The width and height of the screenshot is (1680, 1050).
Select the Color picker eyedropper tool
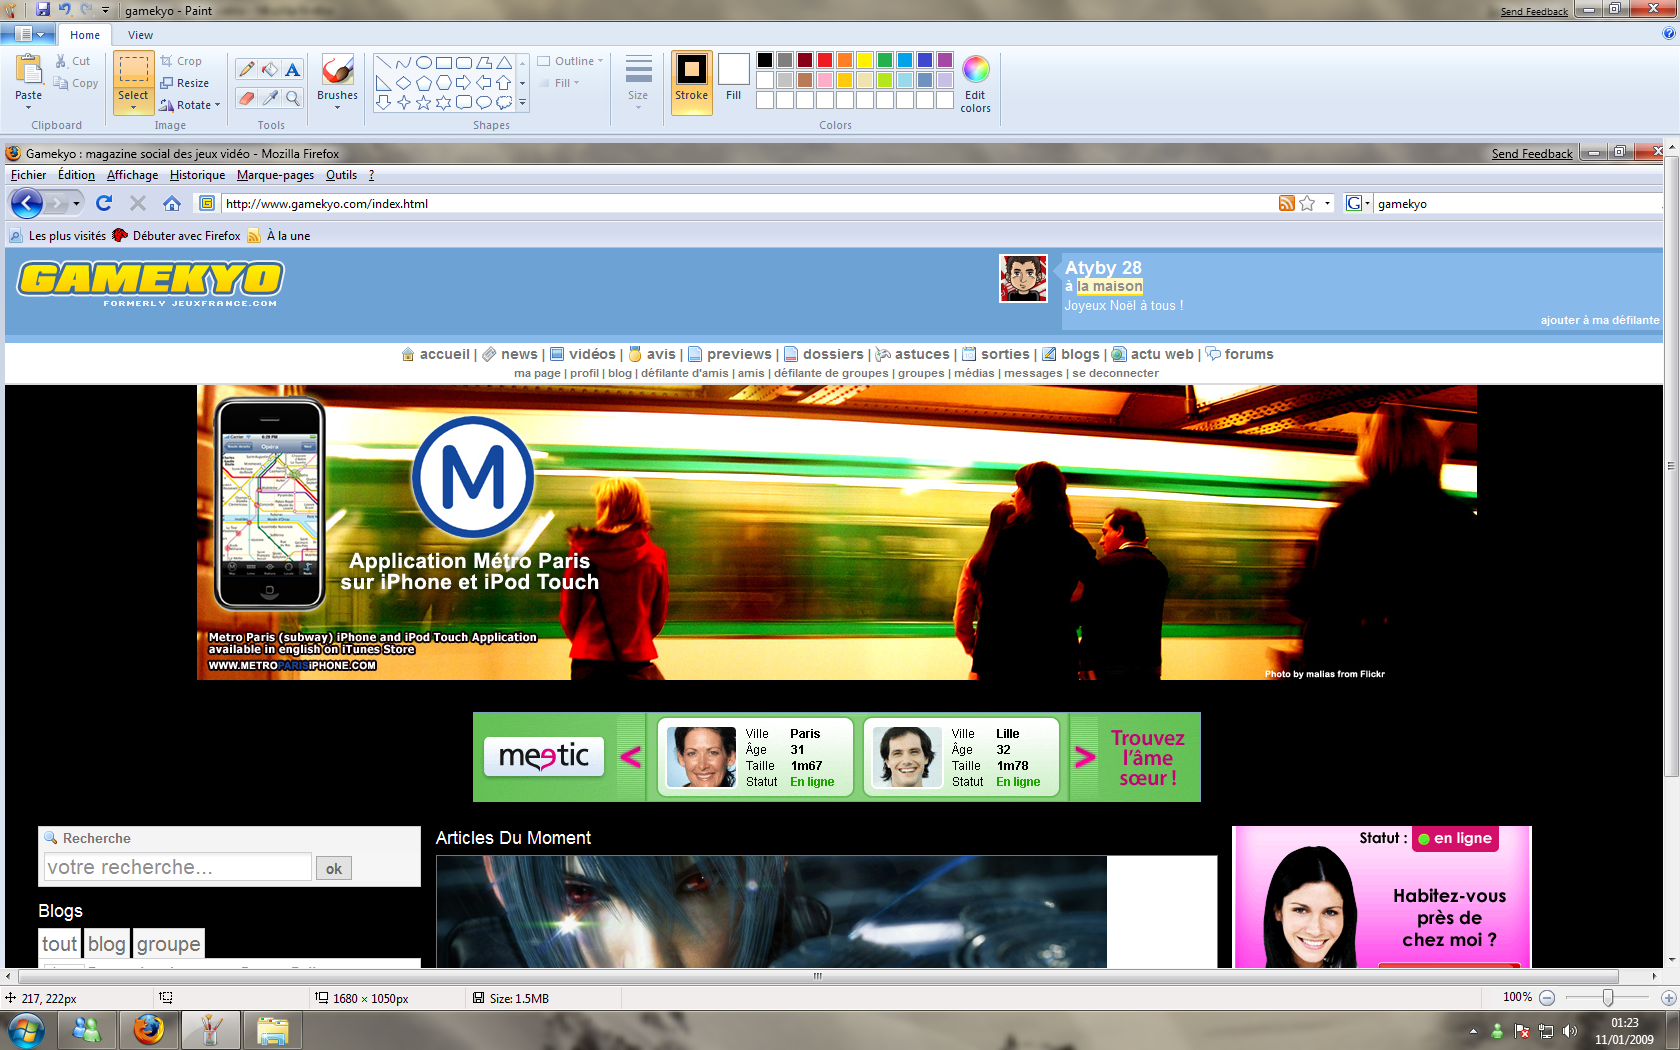(269, 97)
